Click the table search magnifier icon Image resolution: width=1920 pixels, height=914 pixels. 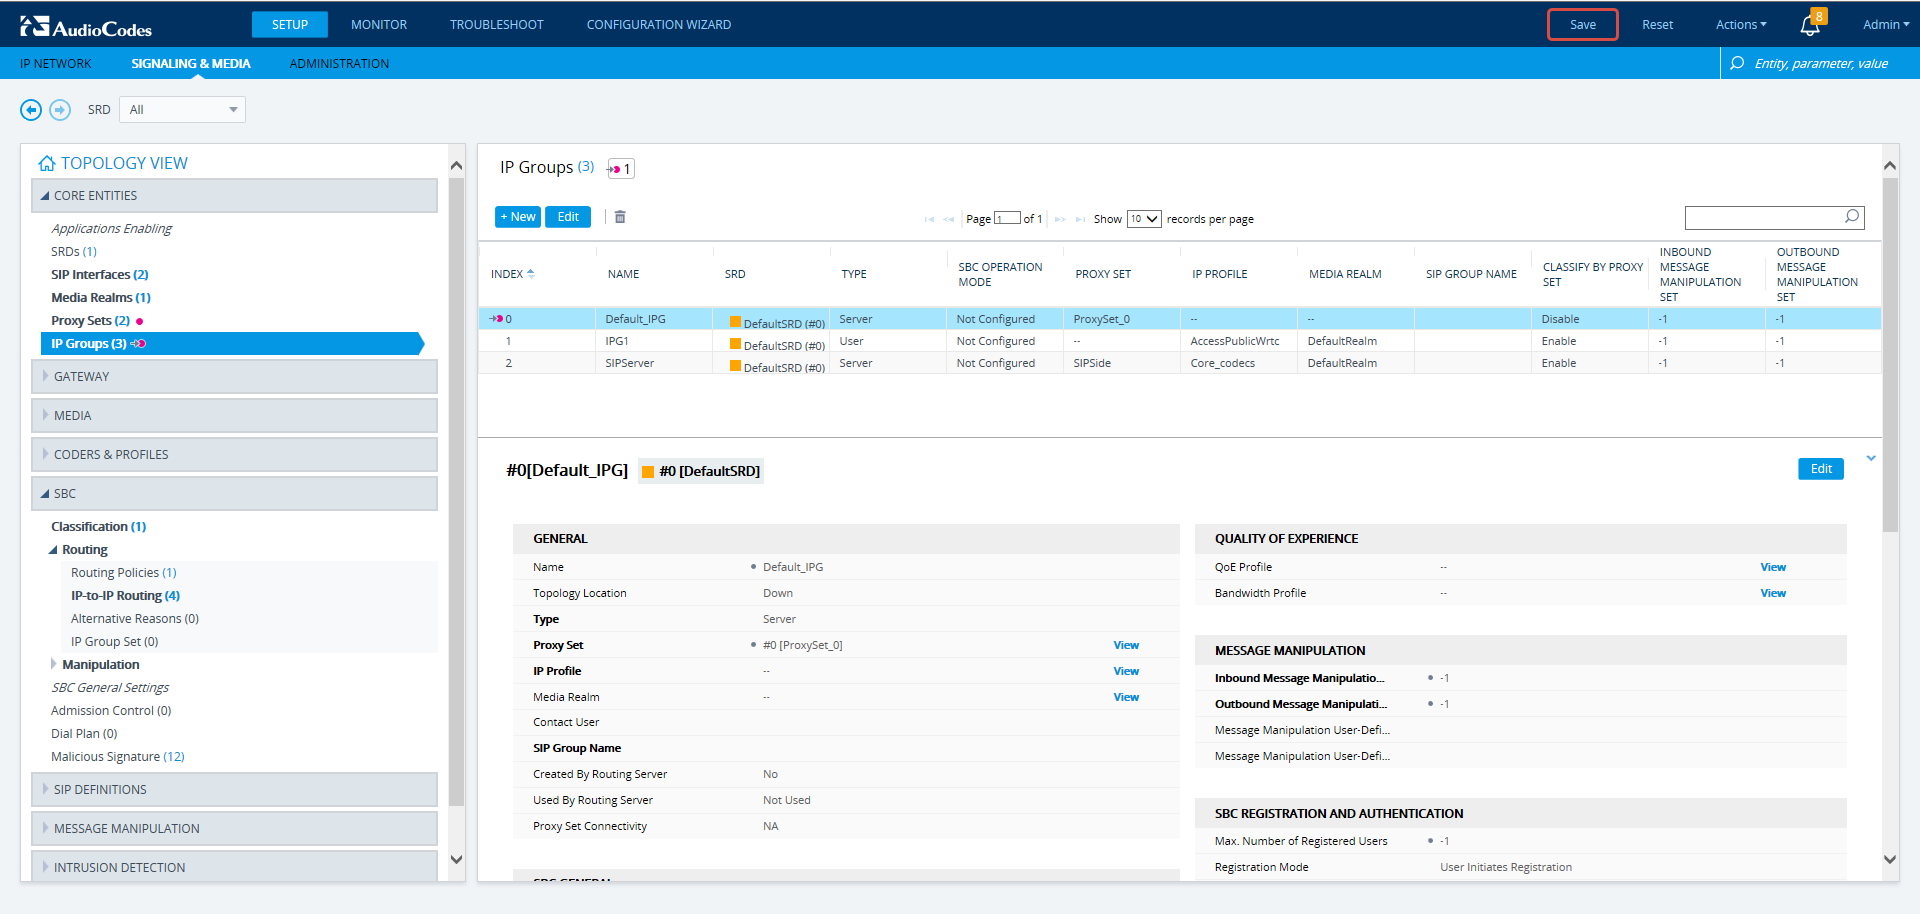click(x=1852, y=217)
